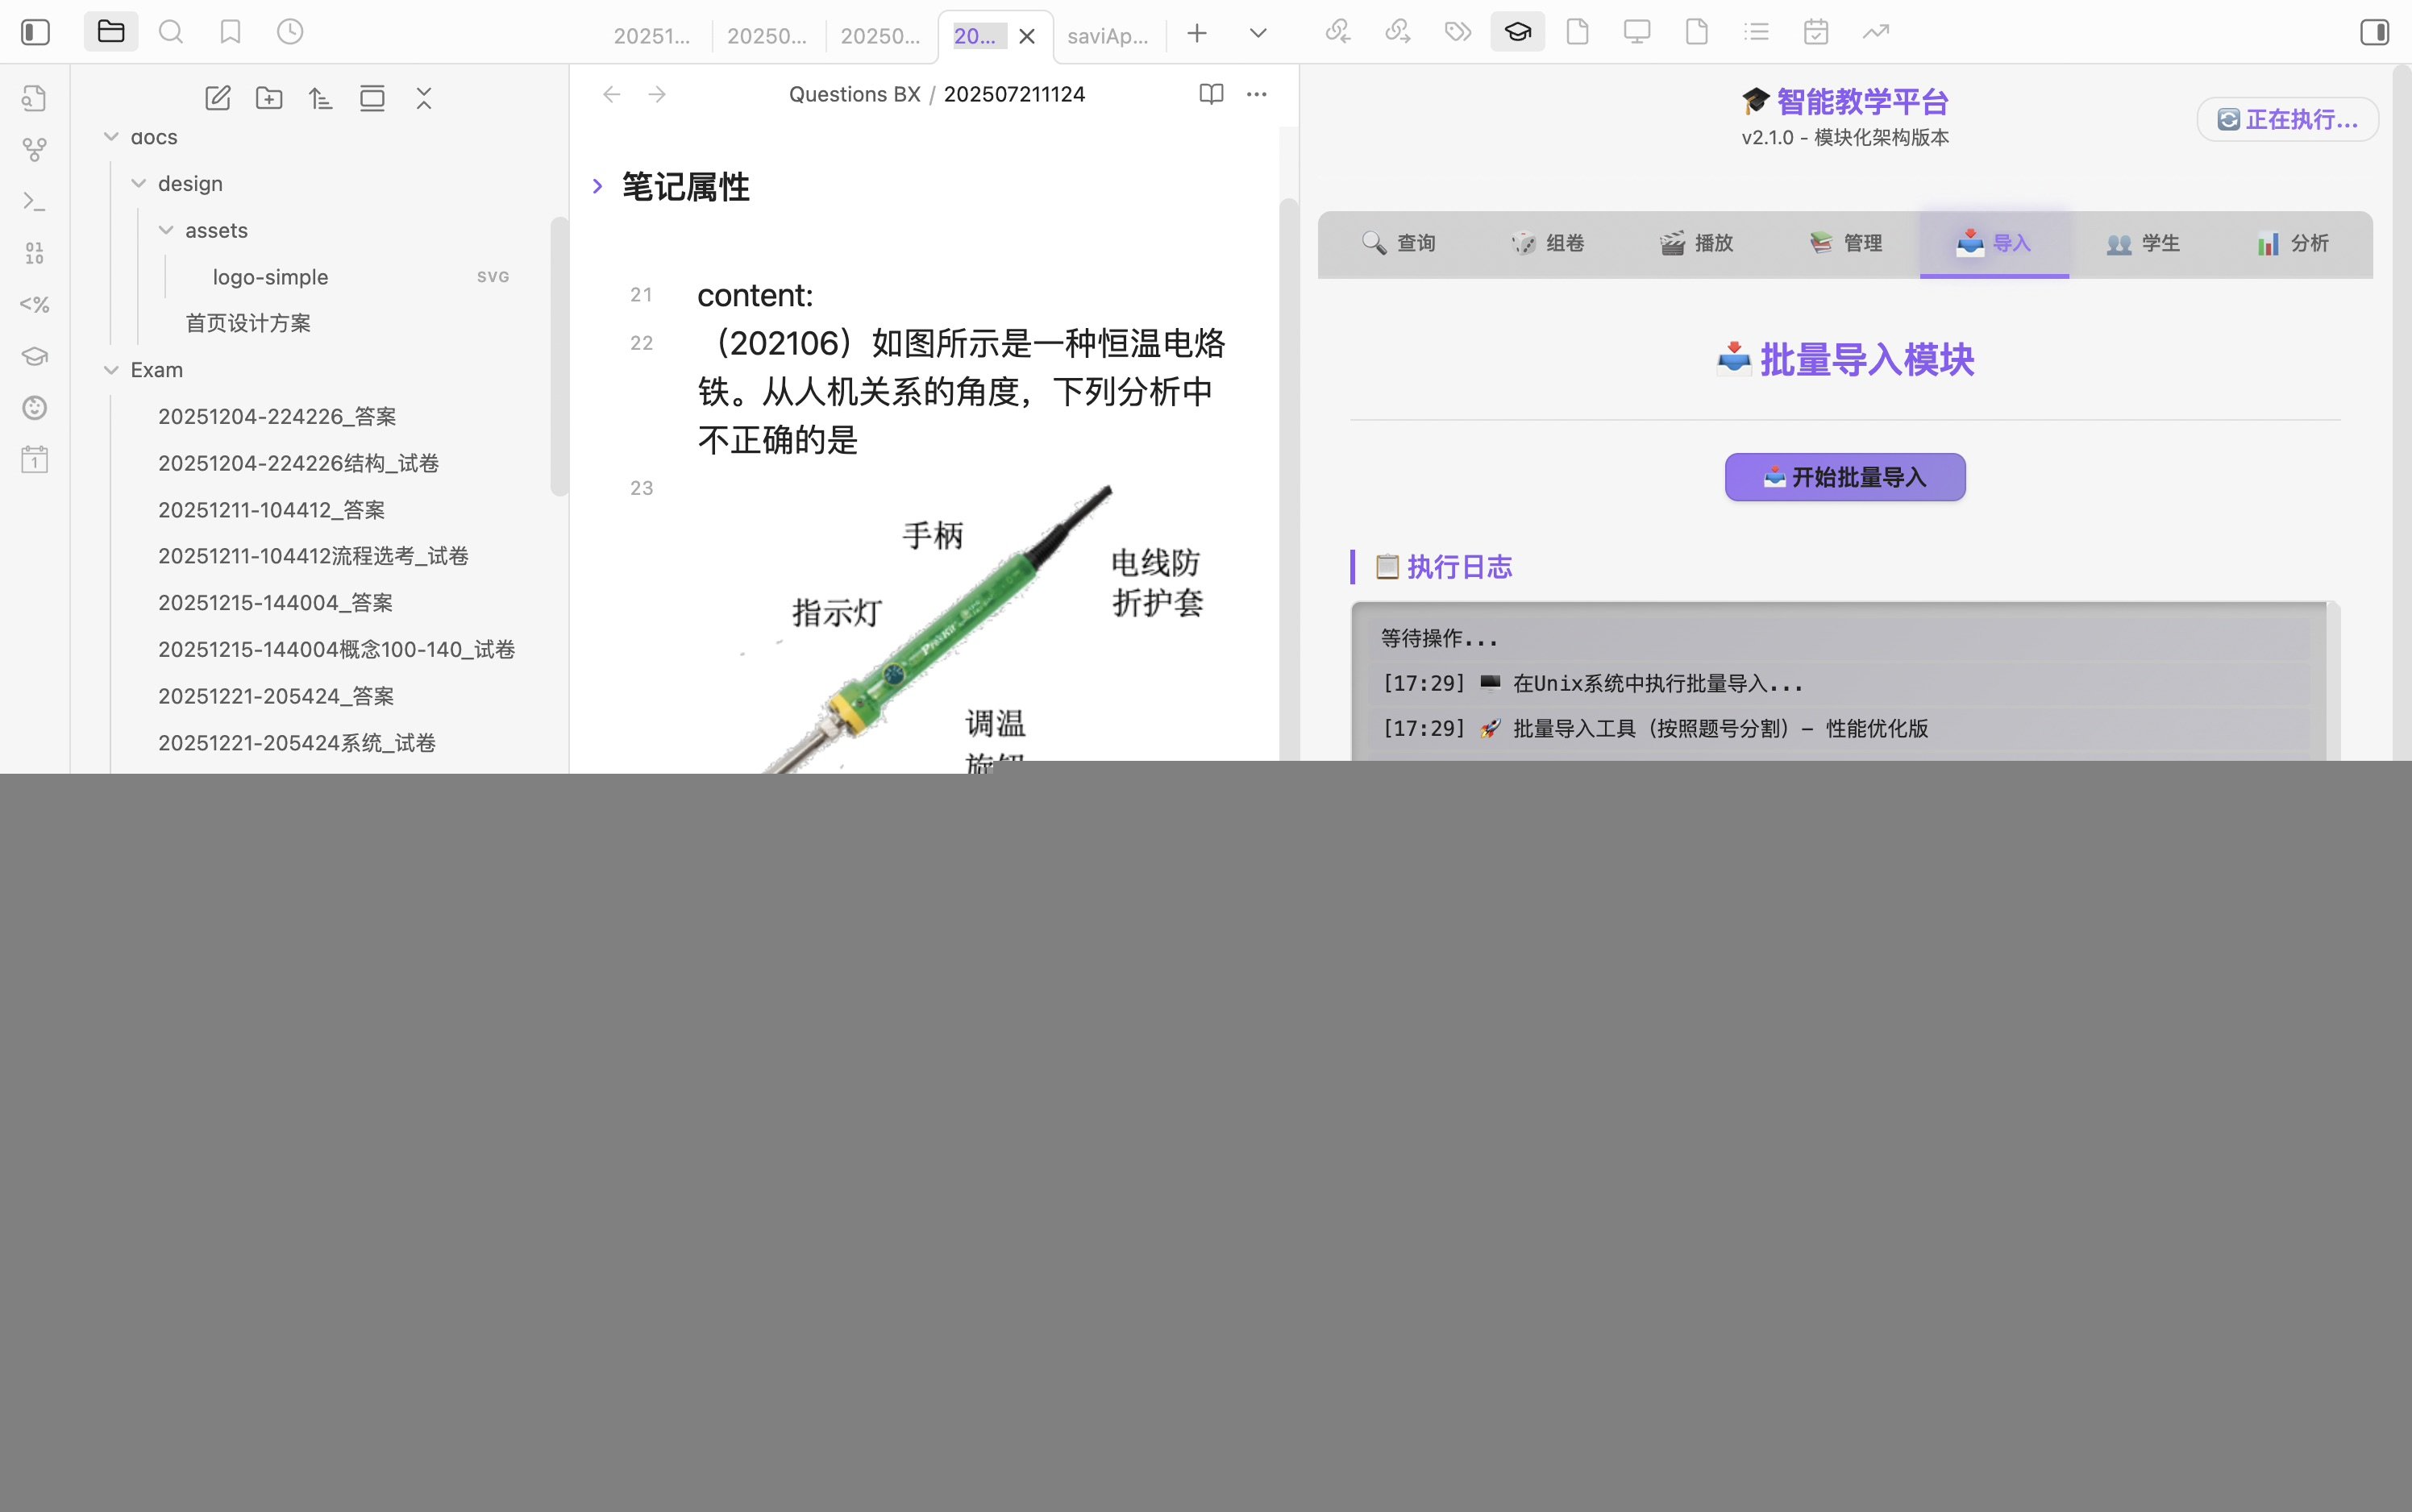Open the tags pane icon in top toolbar
Screen dimensions: 2412x1512
[1457, 31]
